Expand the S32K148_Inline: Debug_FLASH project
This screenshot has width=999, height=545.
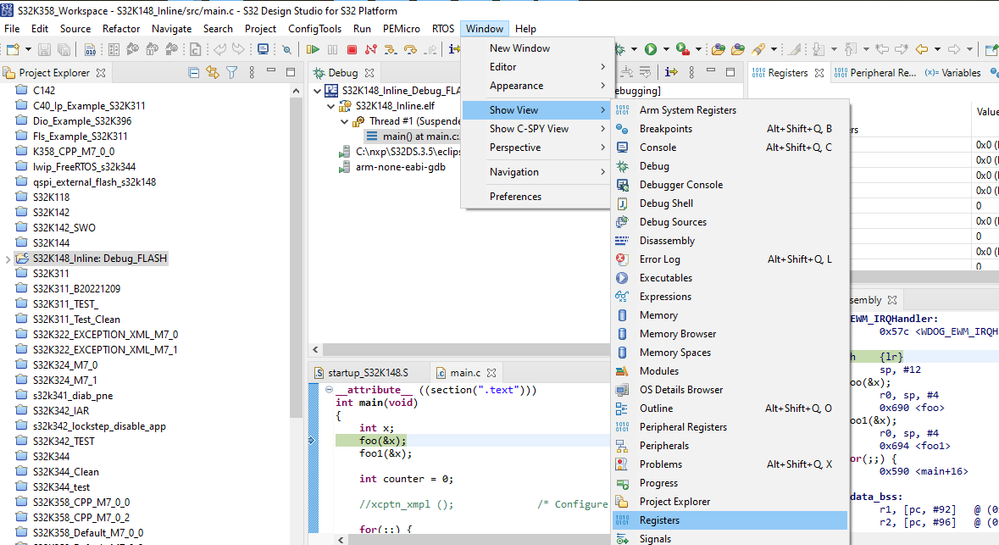(8, 259)
